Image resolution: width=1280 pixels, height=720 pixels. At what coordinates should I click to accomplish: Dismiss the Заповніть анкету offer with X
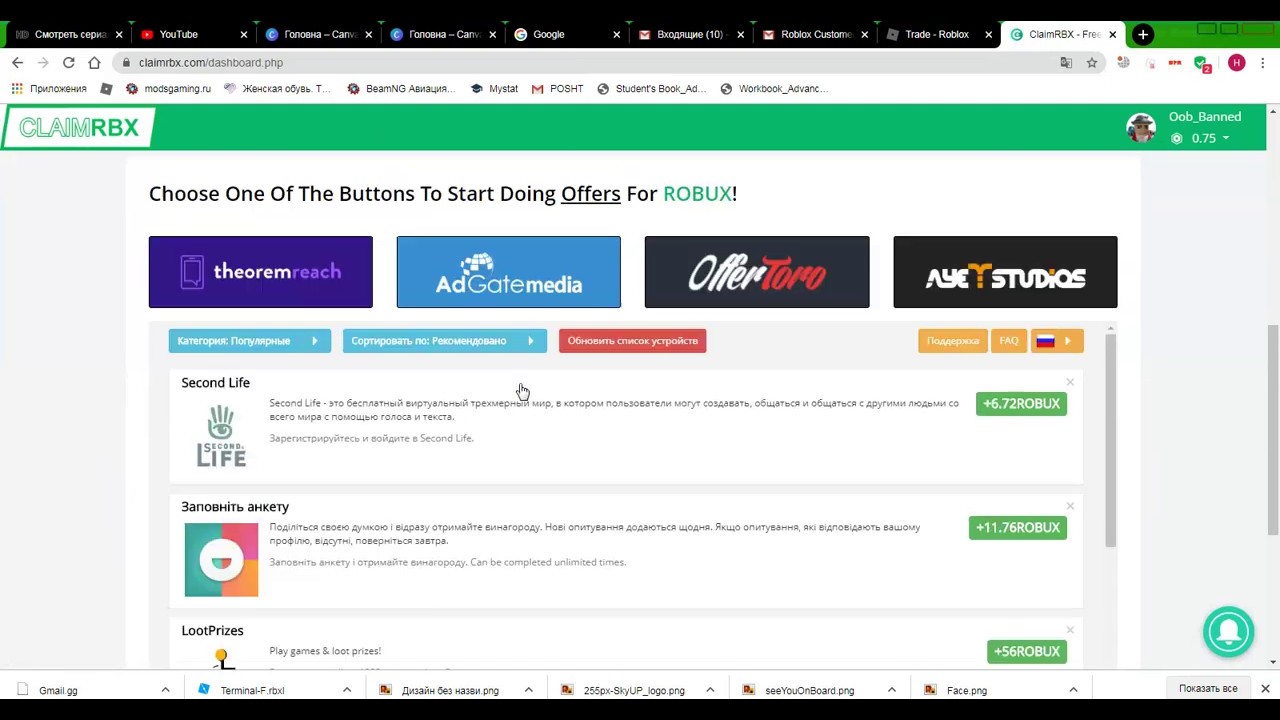[1070, 506]
